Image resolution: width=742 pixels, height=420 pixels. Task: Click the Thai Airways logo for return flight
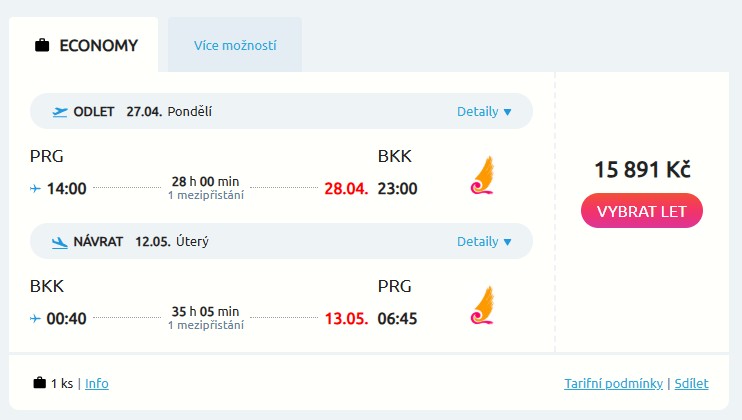click(482, 305)
